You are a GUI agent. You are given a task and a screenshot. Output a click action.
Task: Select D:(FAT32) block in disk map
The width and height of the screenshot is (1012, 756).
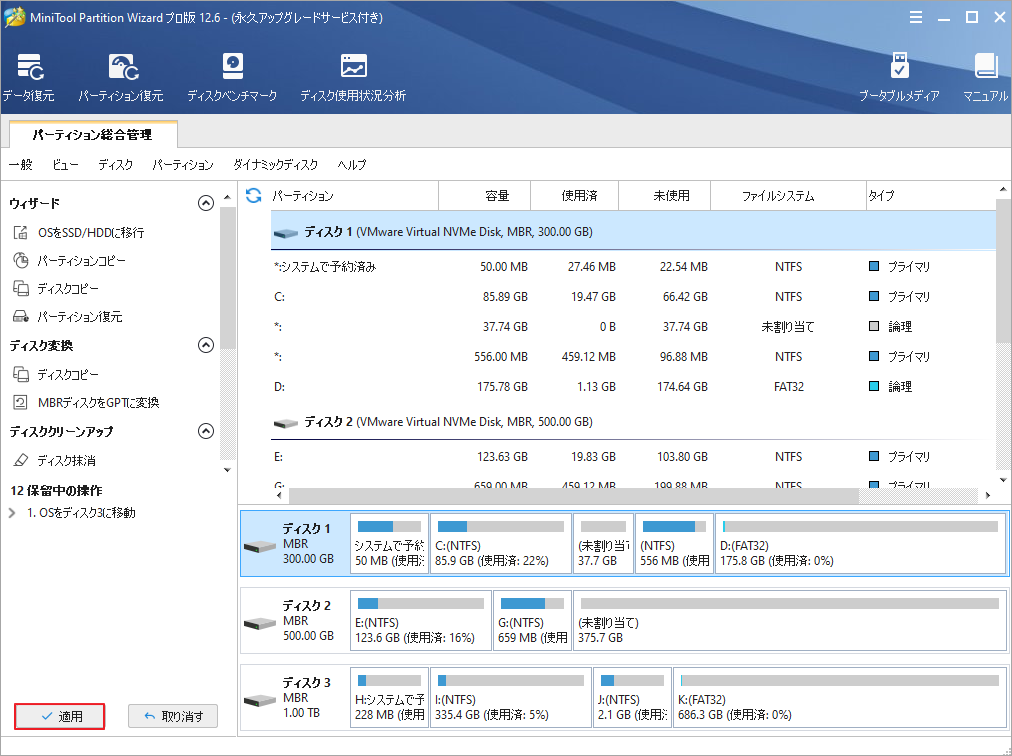pyautogui.click(x=860, y=544)
